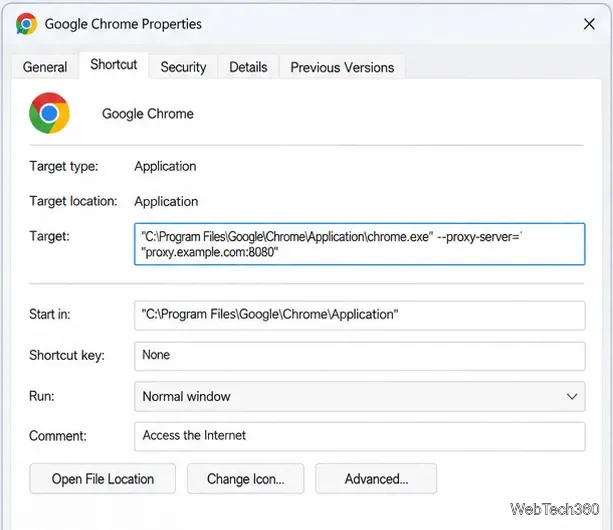Click the Start in text field
This screenshot has height=530, width=613.
coord(360,315)
